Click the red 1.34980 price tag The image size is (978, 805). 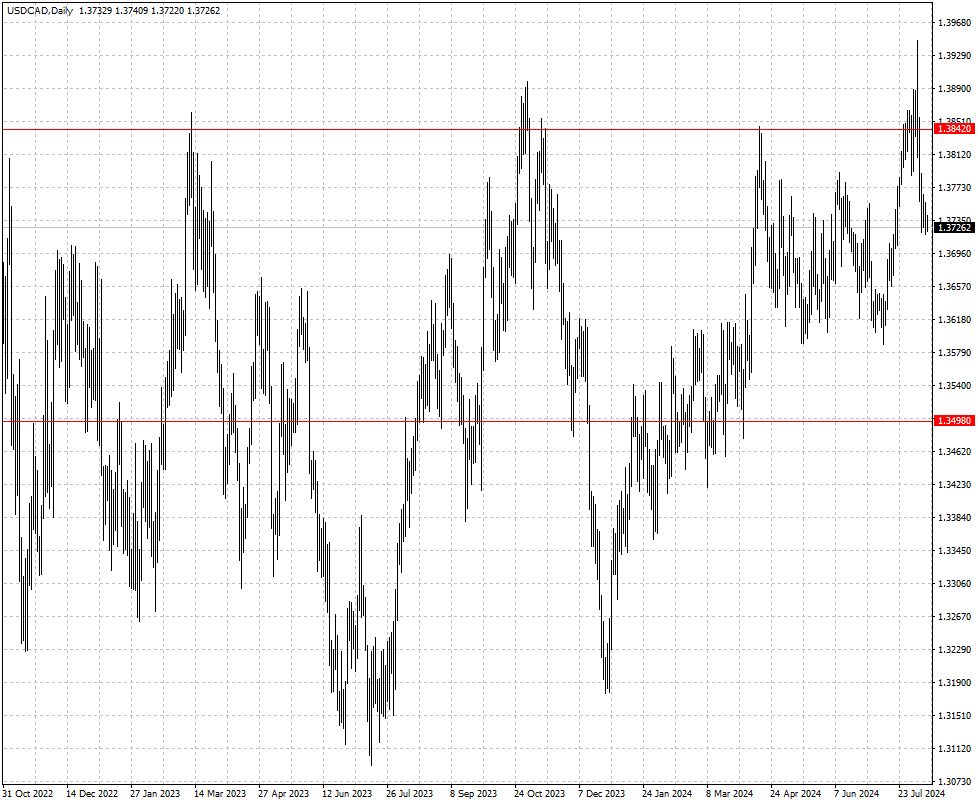[952, 421]
